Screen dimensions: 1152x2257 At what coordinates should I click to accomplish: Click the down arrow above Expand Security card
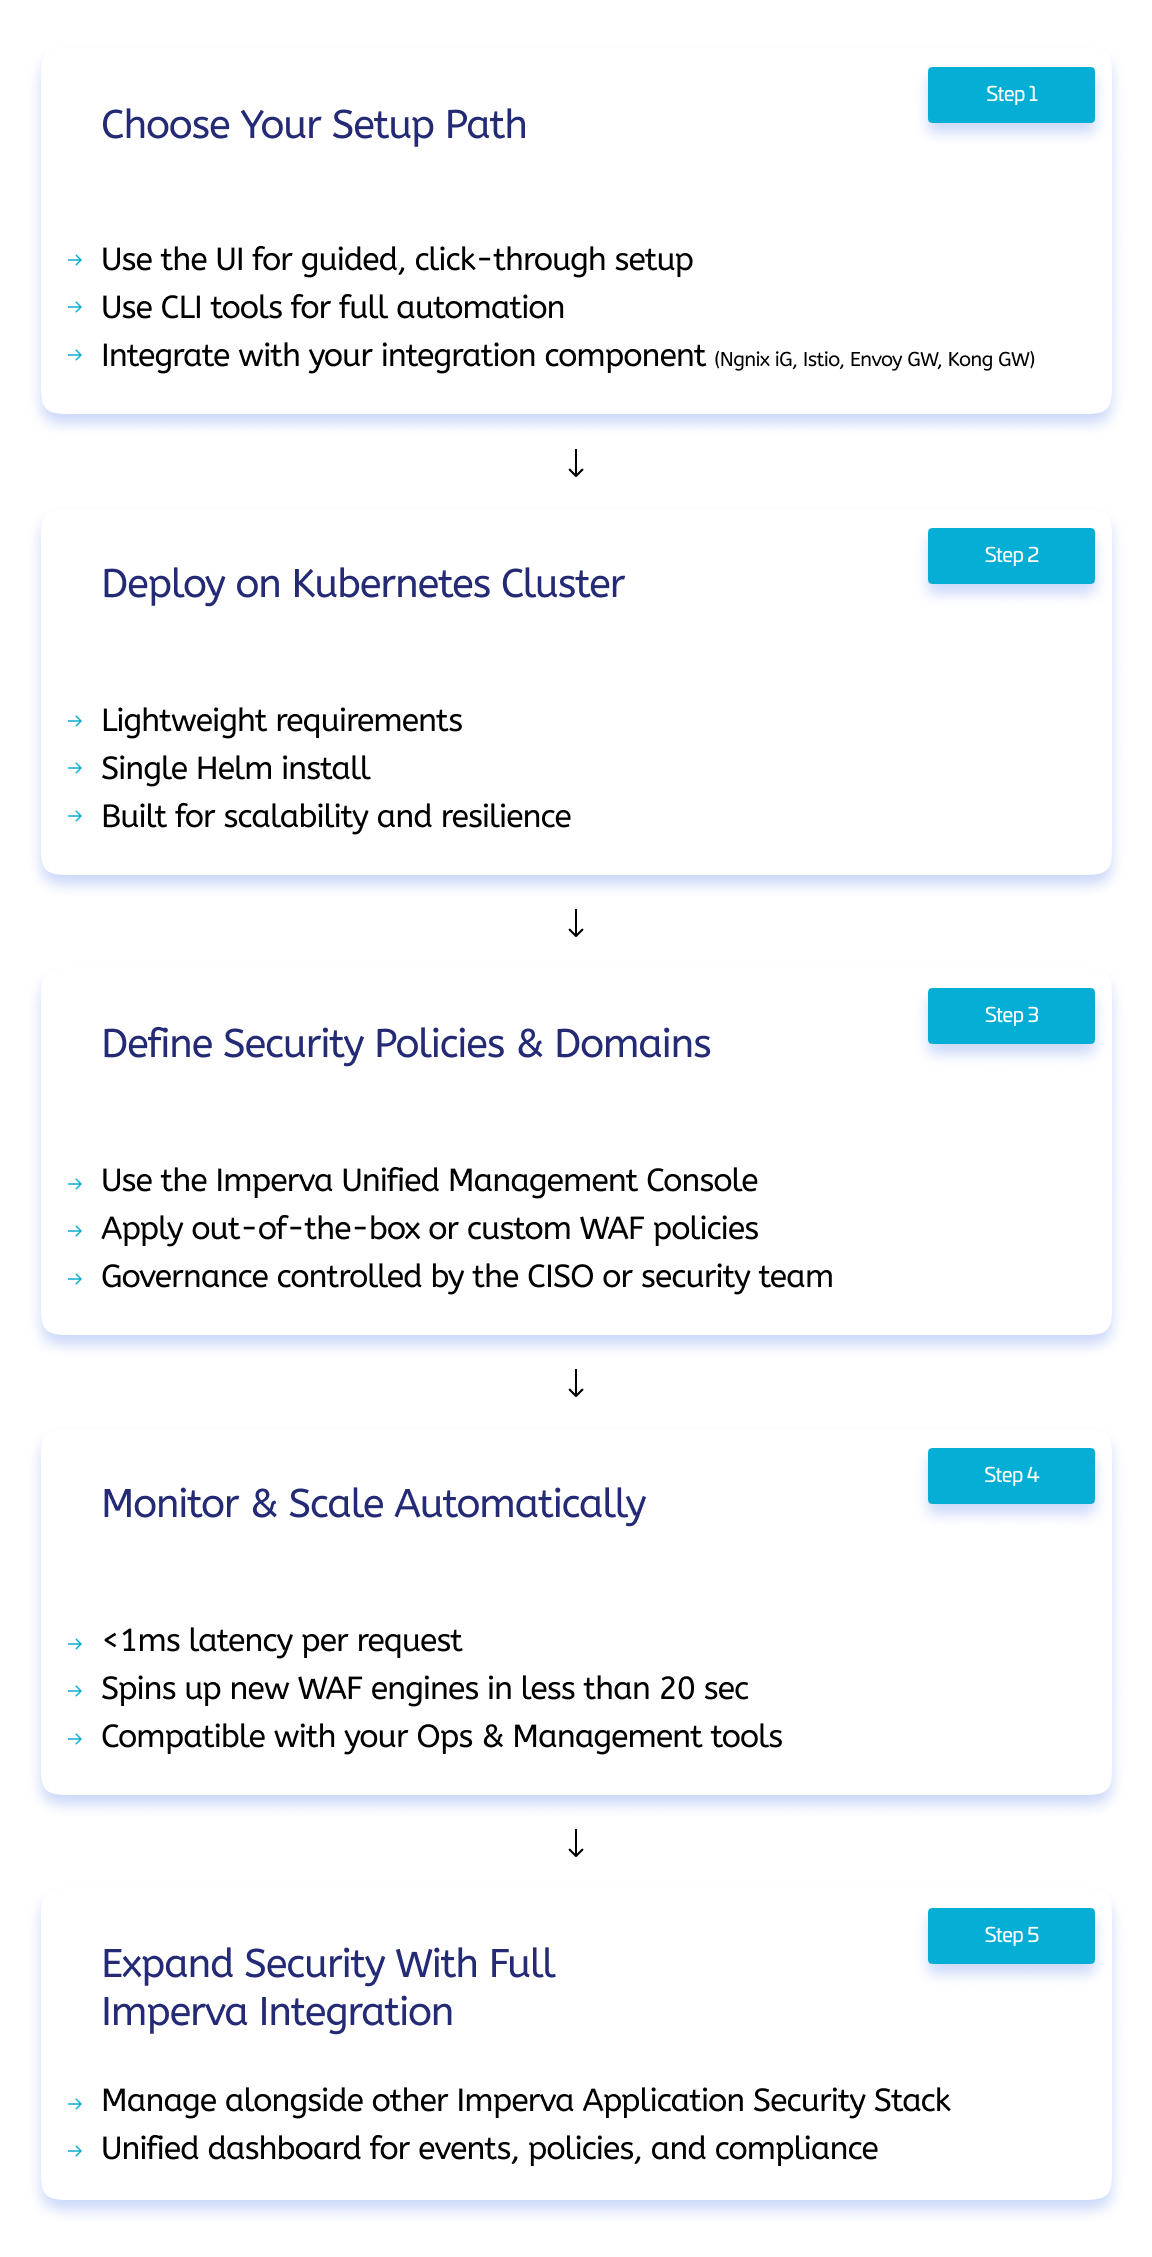coord(576,1843)
